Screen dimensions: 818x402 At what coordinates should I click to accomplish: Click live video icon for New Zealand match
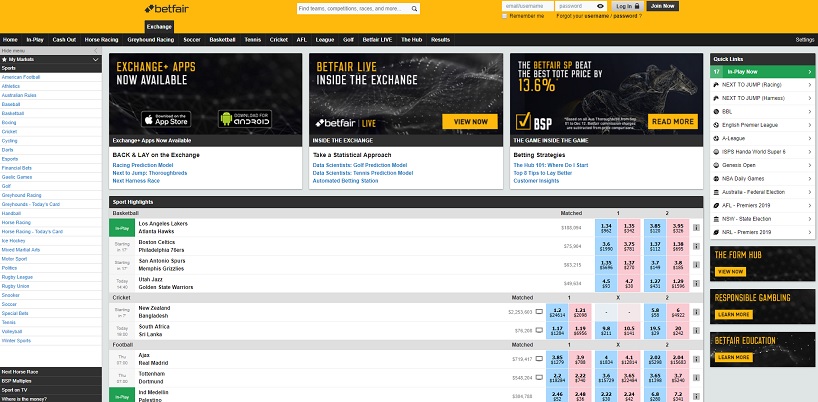[x=539, y=312]
